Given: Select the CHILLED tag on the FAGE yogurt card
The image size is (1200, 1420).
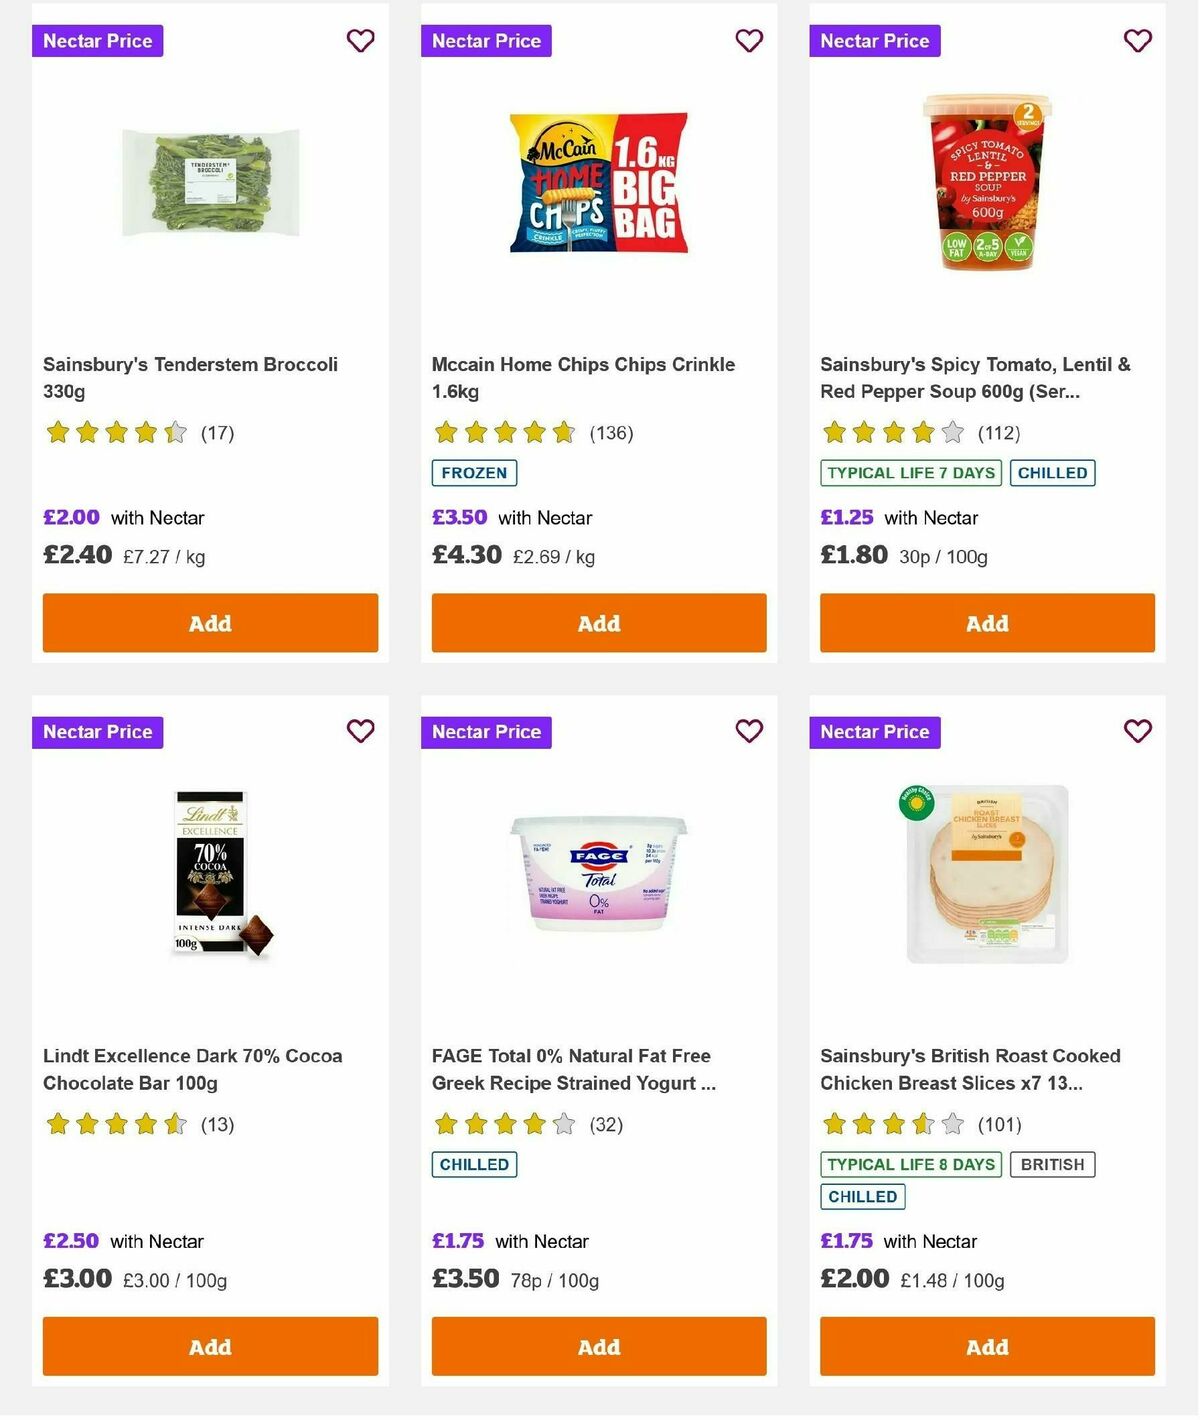Looking at the screenshot, I should coord(473,1164).
